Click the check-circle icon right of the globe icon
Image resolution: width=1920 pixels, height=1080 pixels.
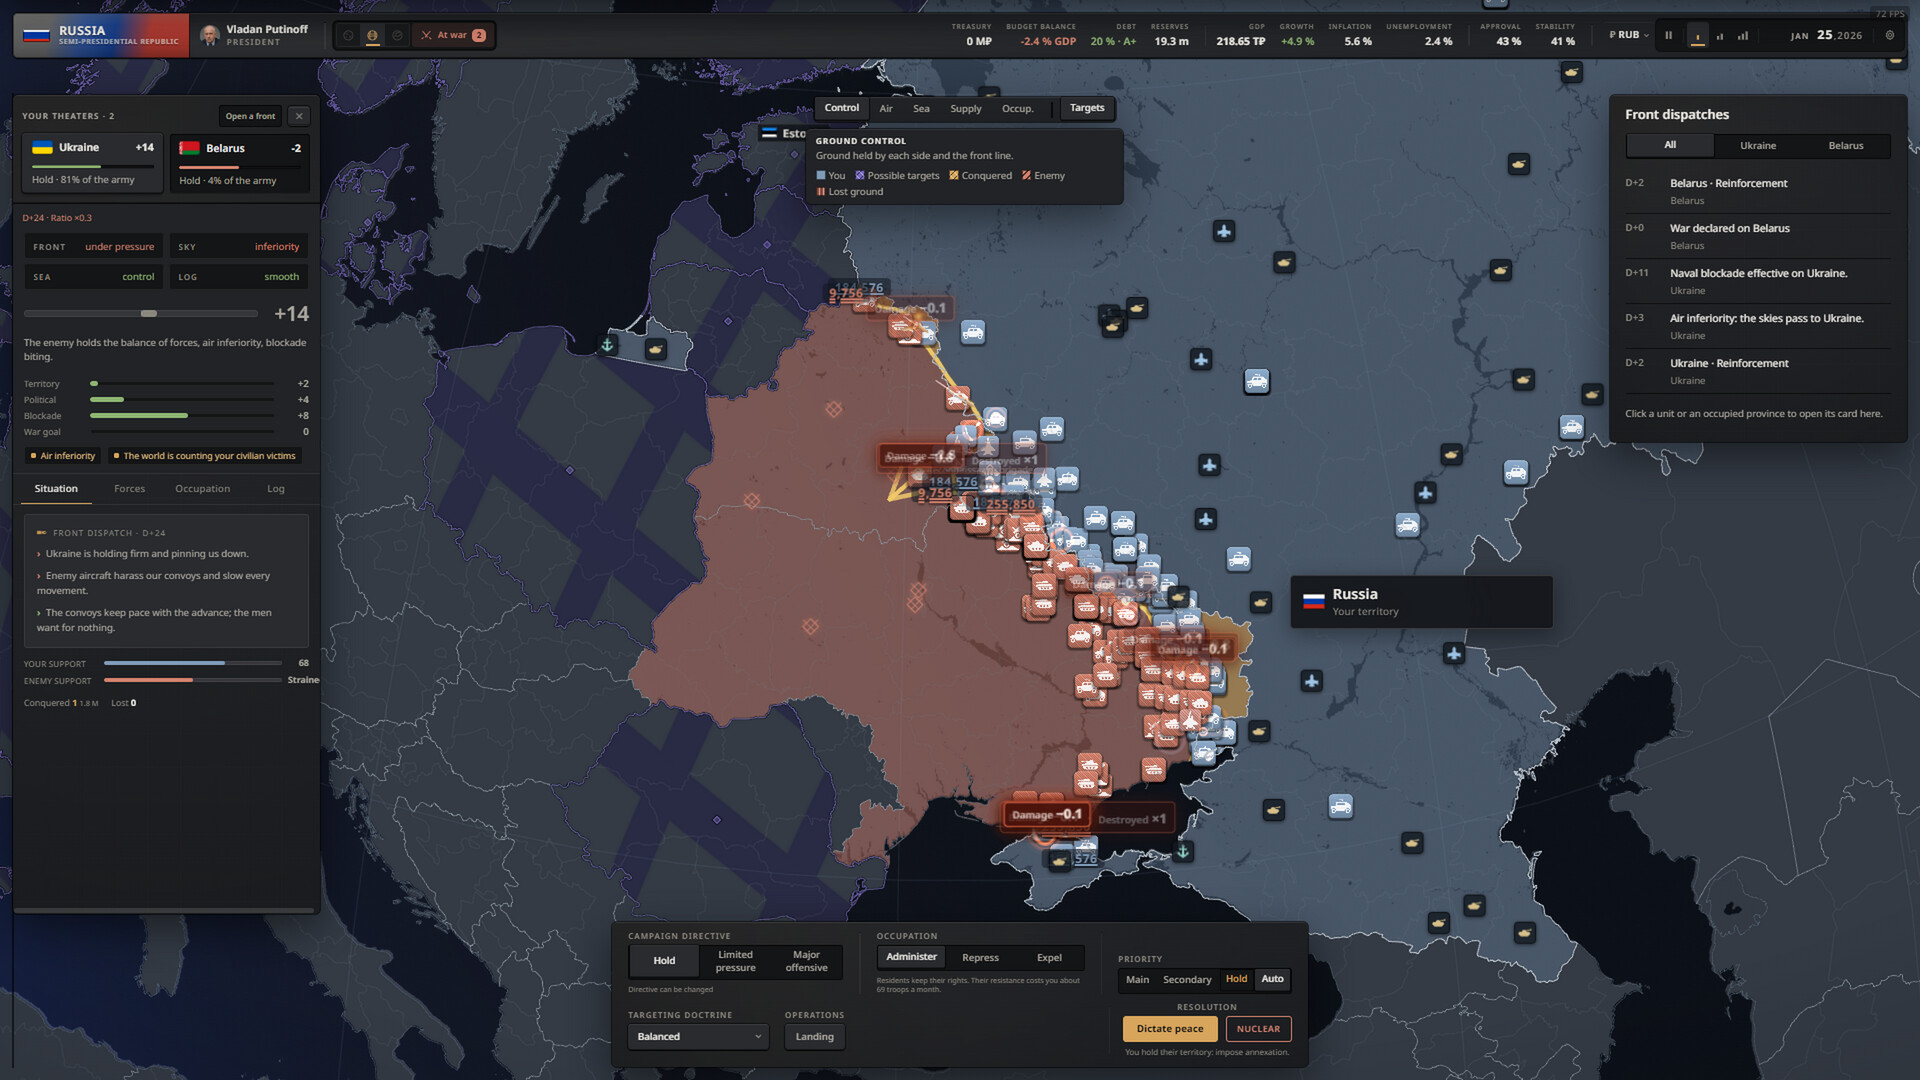click(x=397, y=36)
